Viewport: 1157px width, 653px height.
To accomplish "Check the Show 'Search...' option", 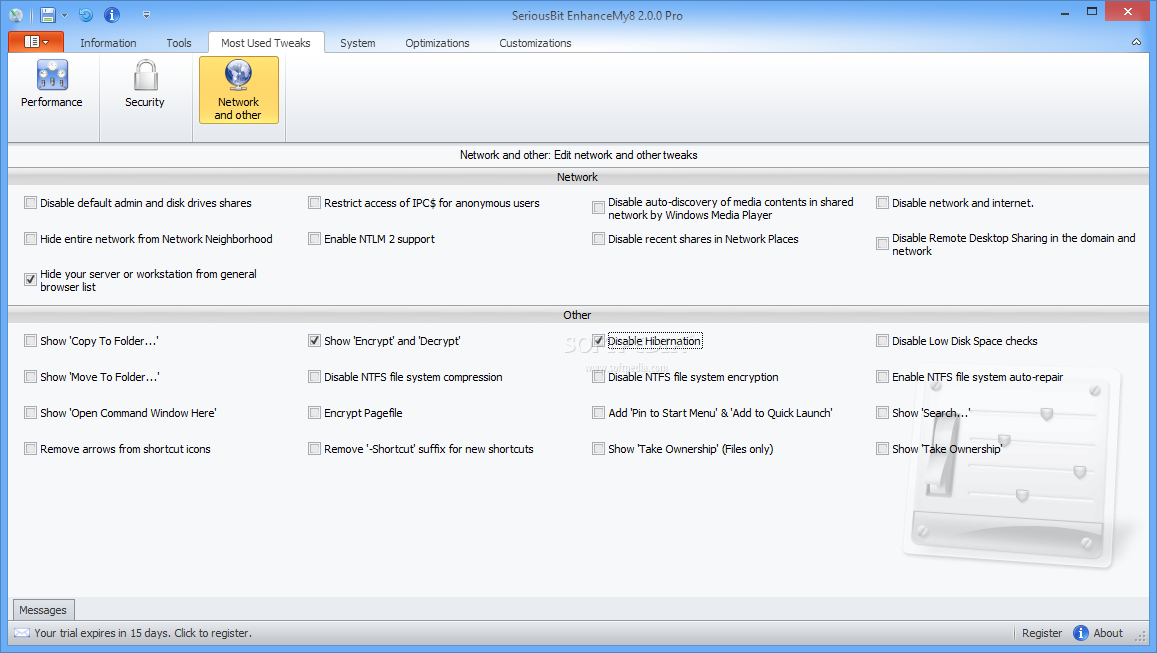I will click(883, 413).
